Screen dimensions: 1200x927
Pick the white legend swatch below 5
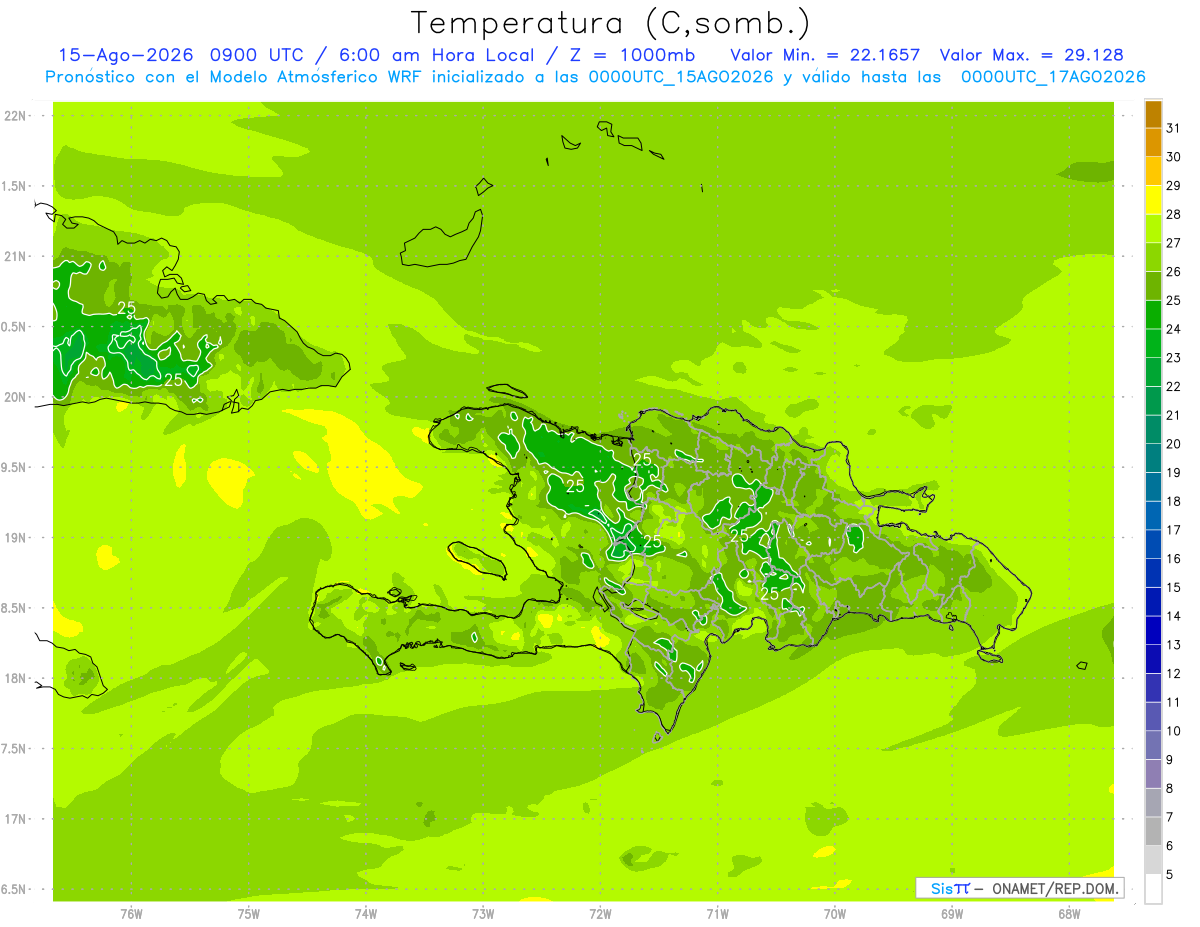[x=1153, y=889]
